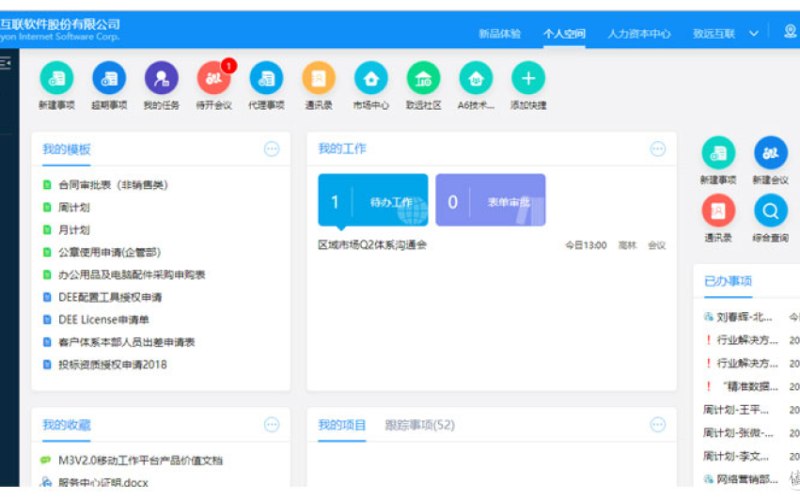Viewport: 800px width, 500px height.
Task: Open the A6技术 shortcut icon
Action: point(476,78)
